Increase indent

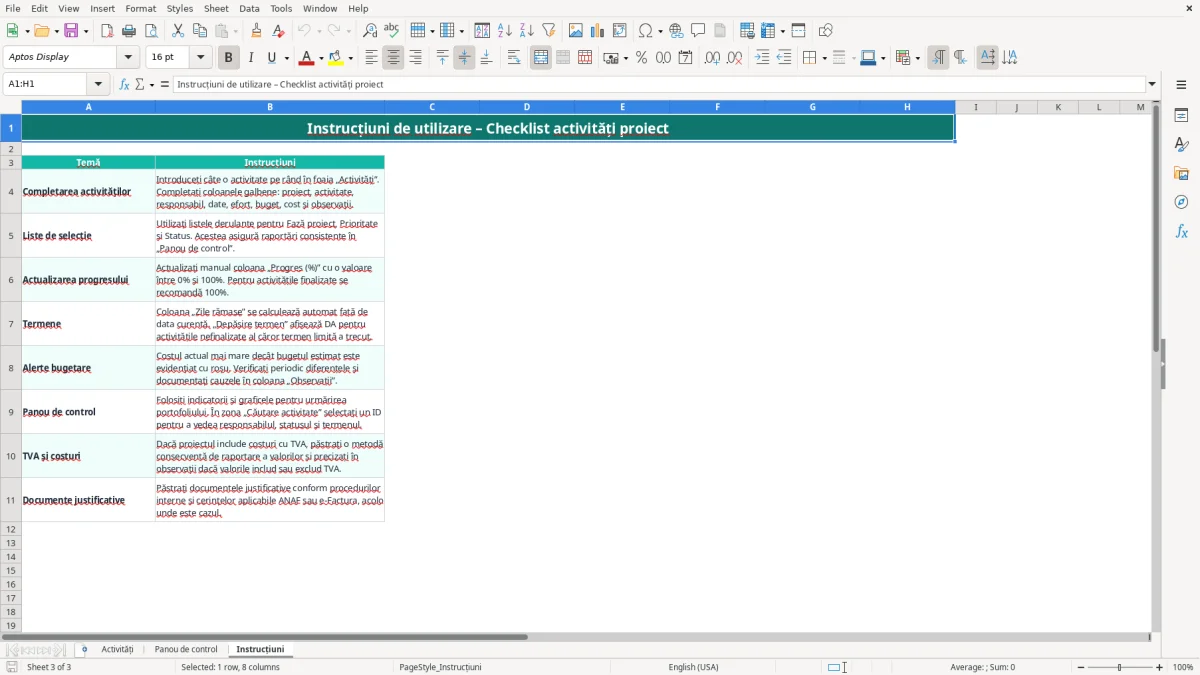click(x=762, y=58)
